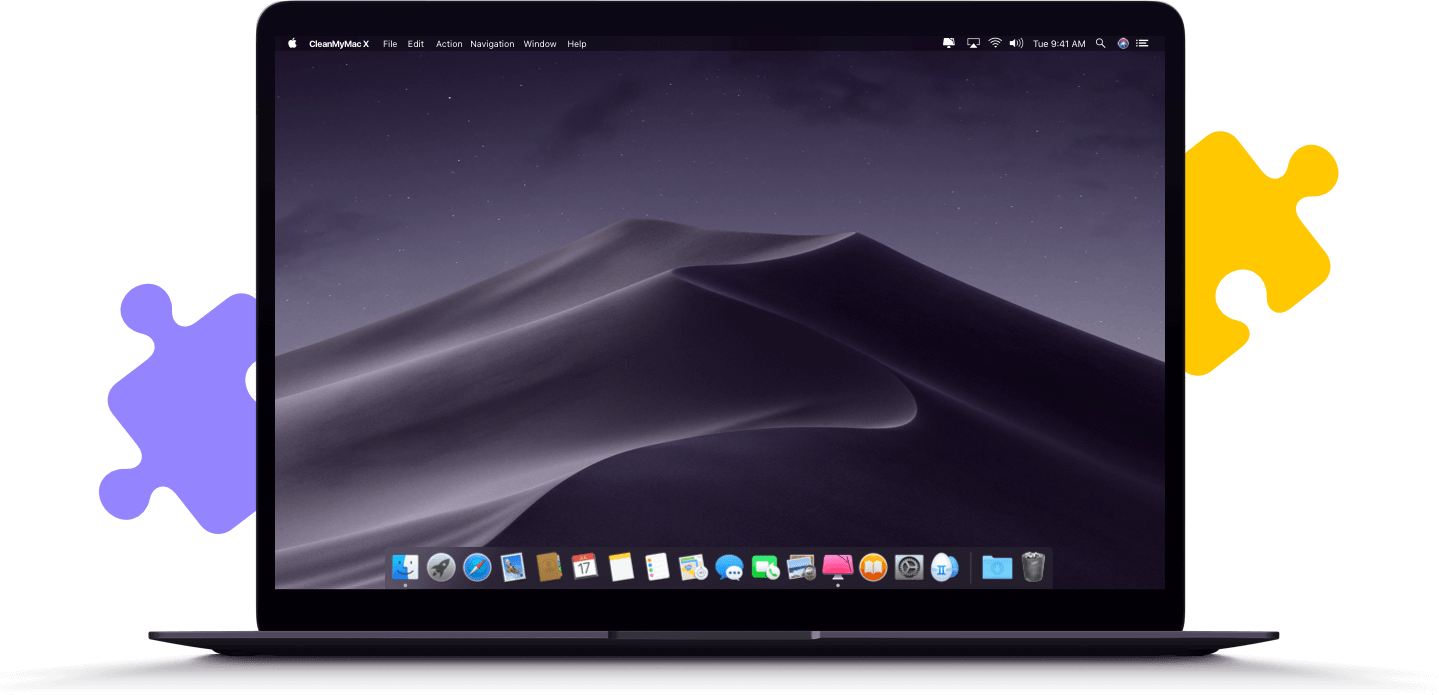The width and height of the screenshot is (1439, 695).
Task: Open CleanMyMac X from the dock
Action: (837, 567)
